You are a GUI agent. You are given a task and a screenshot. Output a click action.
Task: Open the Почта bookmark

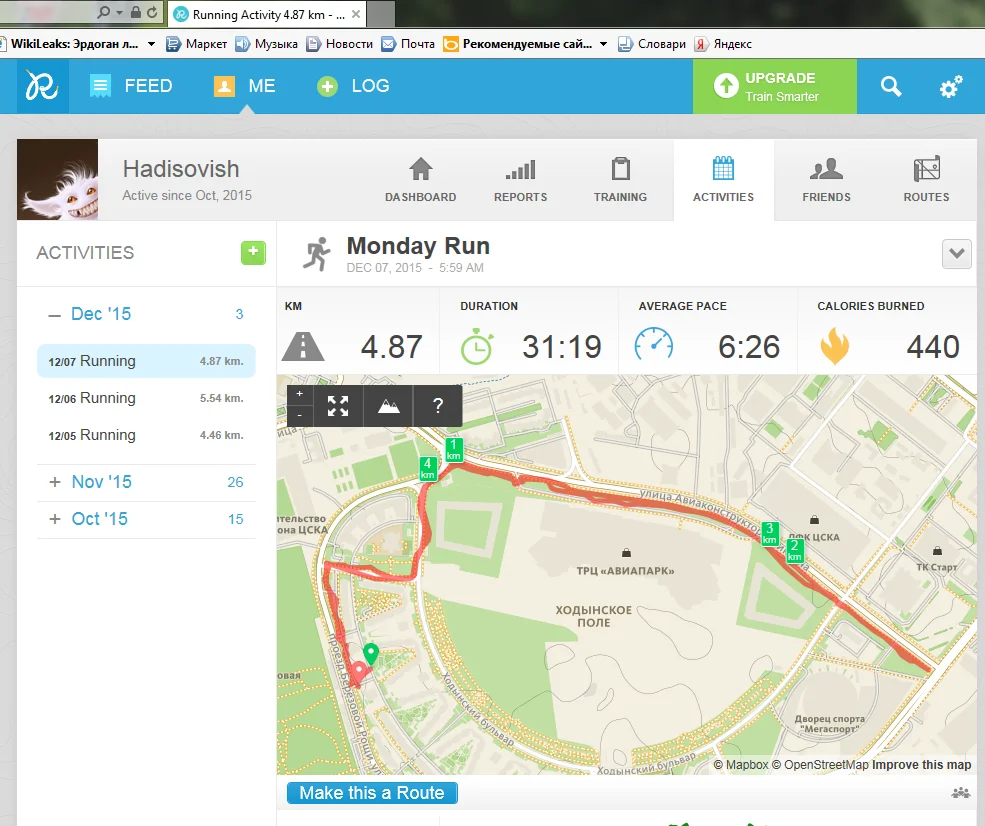[x=408, y=44]
